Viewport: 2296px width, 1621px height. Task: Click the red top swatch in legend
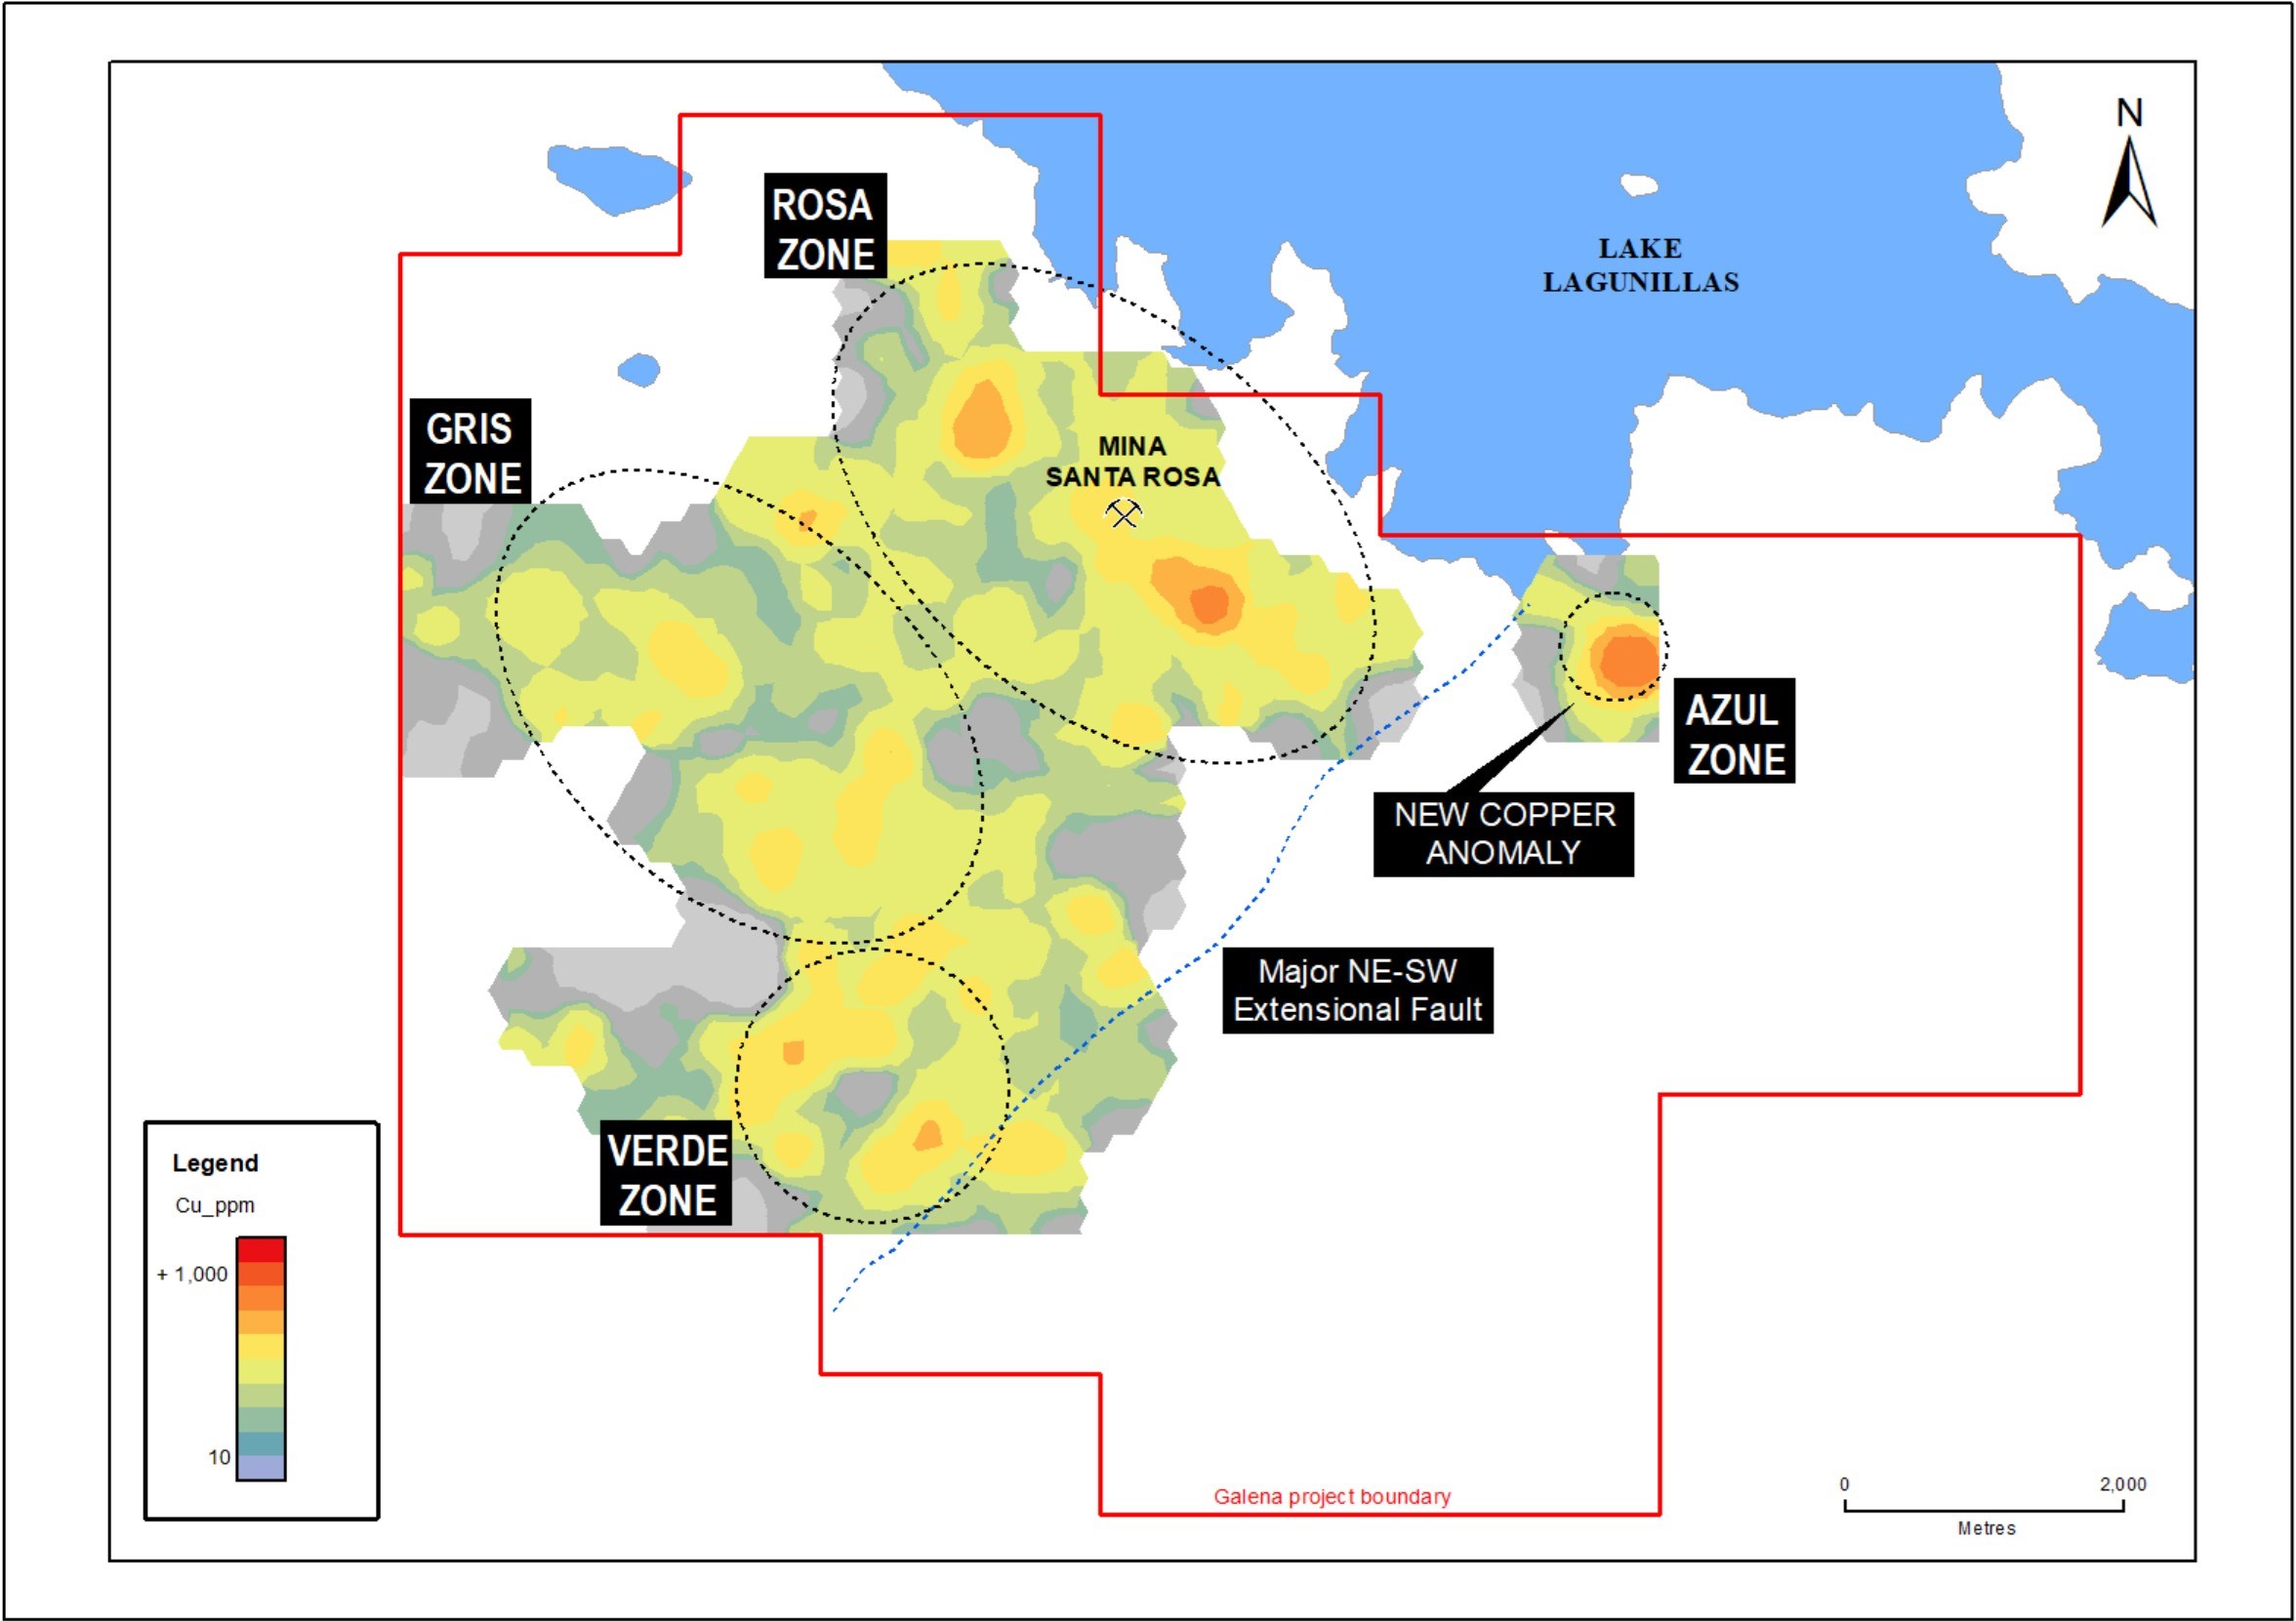click(x=261, y=1250)
